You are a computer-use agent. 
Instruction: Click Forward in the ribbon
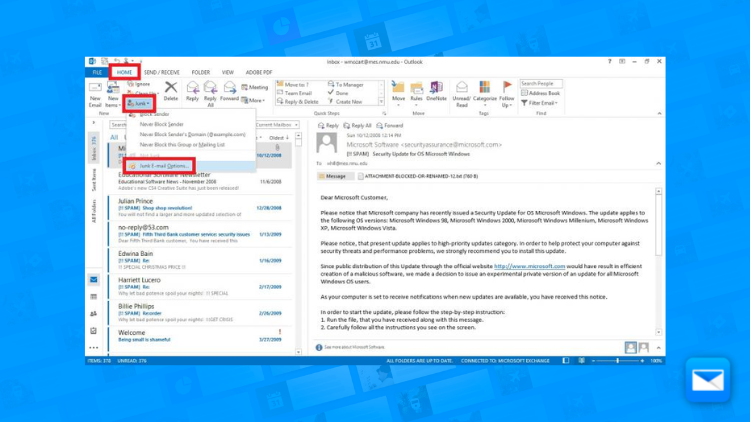click(229, 91)
